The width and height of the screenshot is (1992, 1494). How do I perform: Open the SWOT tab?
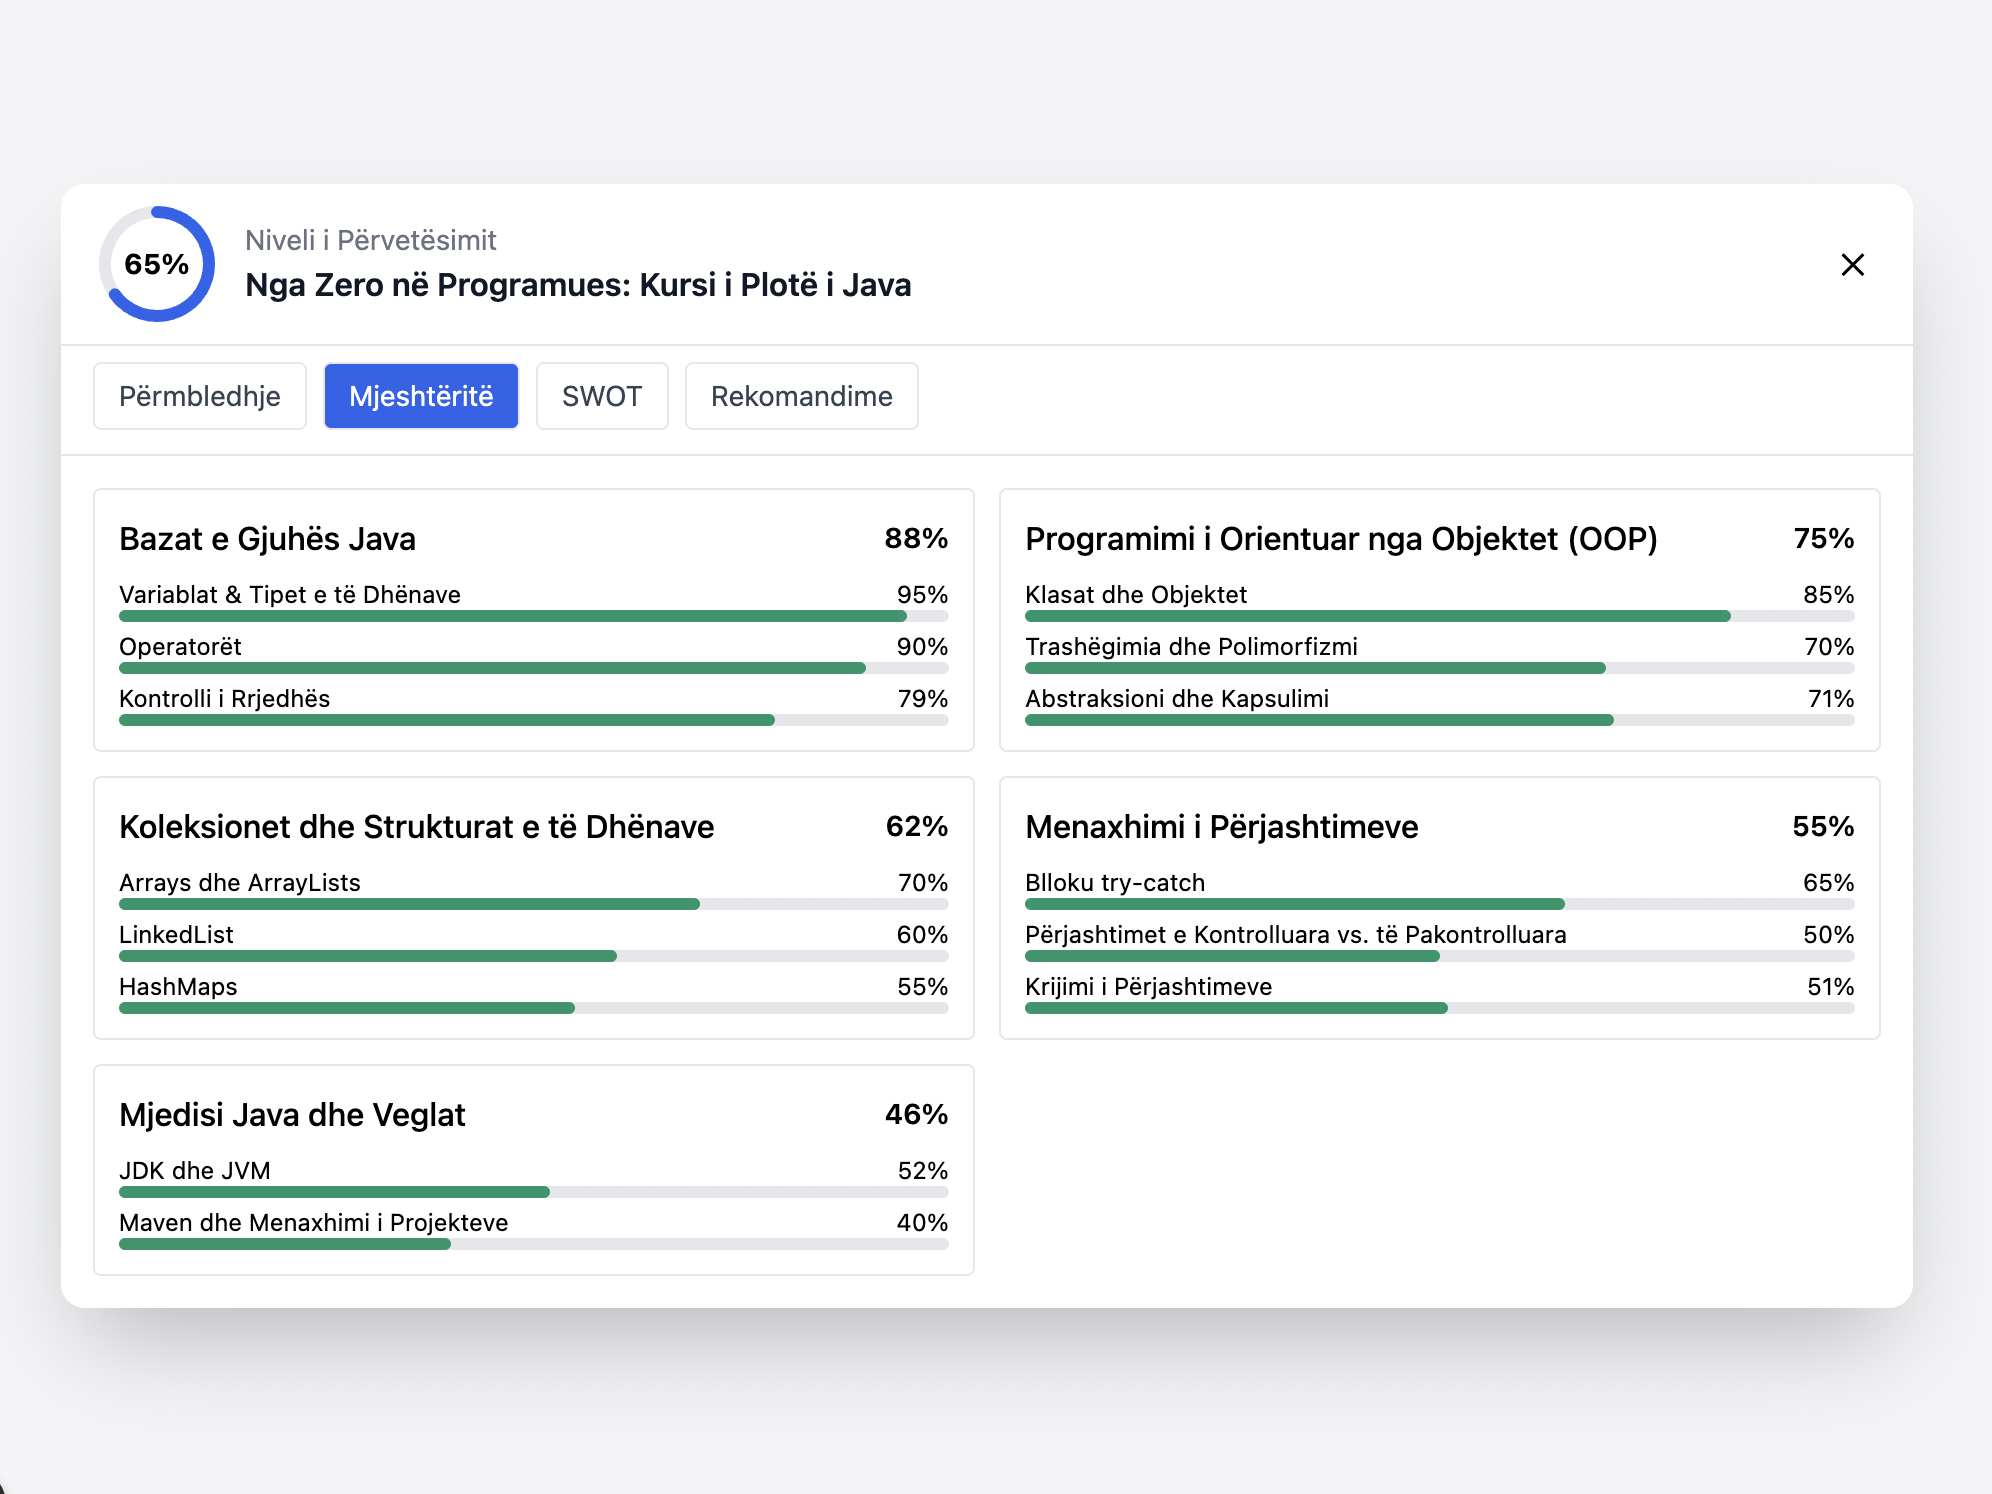(x=602, y=396)
